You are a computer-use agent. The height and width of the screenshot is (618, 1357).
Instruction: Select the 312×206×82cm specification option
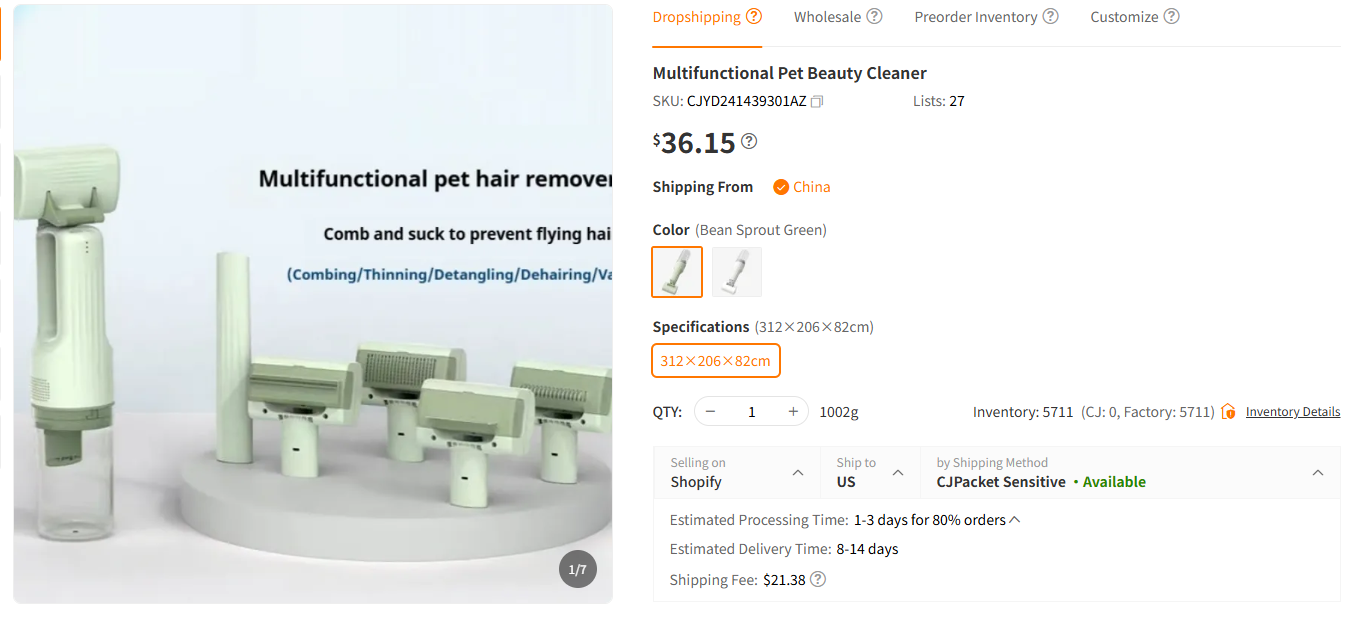pos(715,361)
